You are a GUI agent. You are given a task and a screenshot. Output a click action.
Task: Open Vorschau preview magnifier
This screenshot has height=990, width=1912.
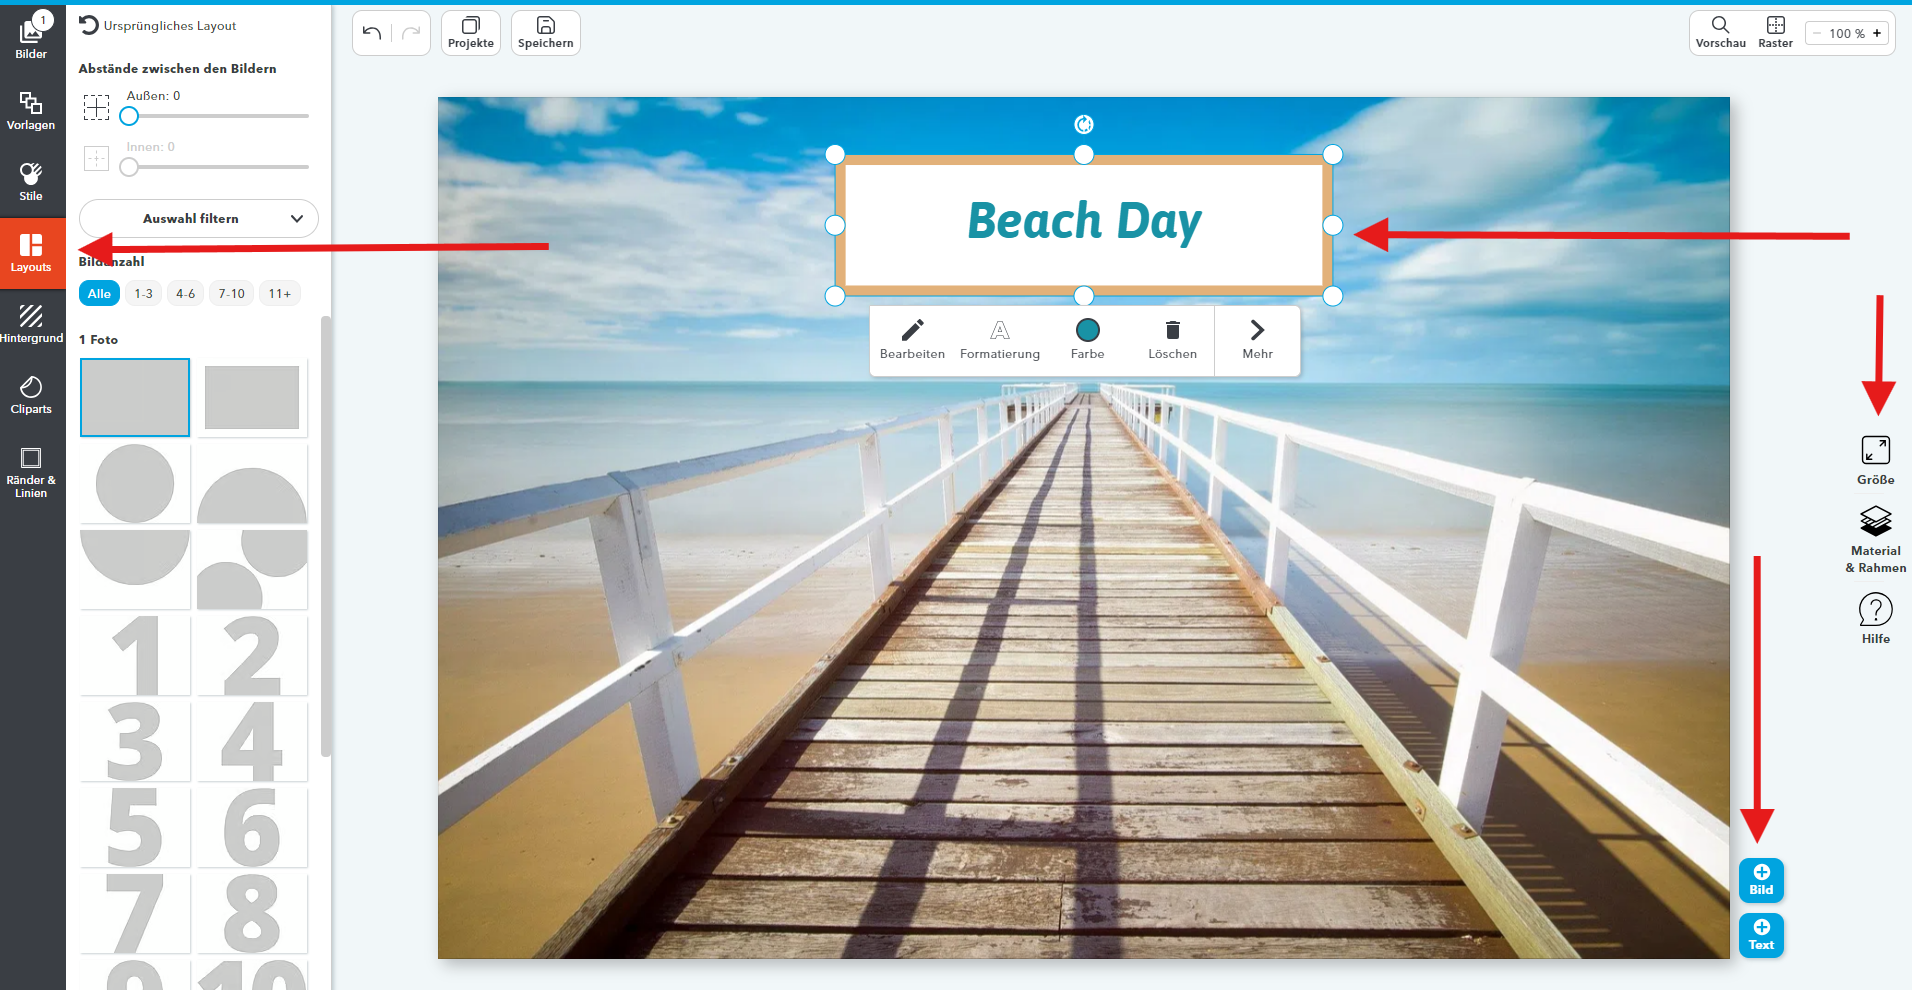[x=1720, y=32]
